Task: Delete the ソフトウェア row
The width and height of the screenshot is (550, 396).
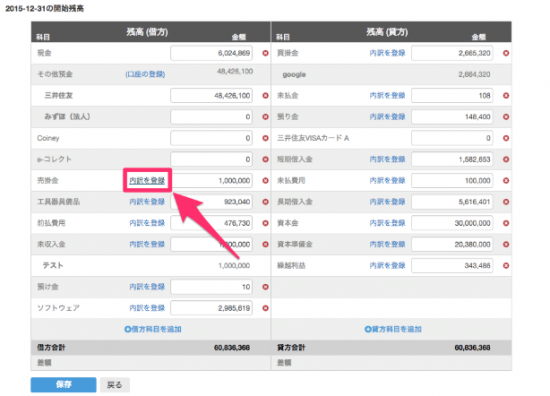Action: [x=266, y=308]
